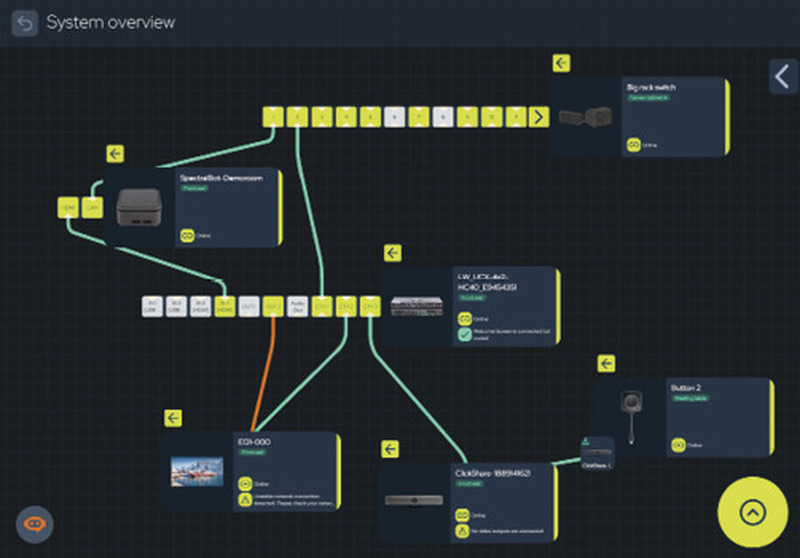Expand the side panel with the left chevron
Image resolution: width=800 pixels, height=558 pixels.
pos(783,77)
